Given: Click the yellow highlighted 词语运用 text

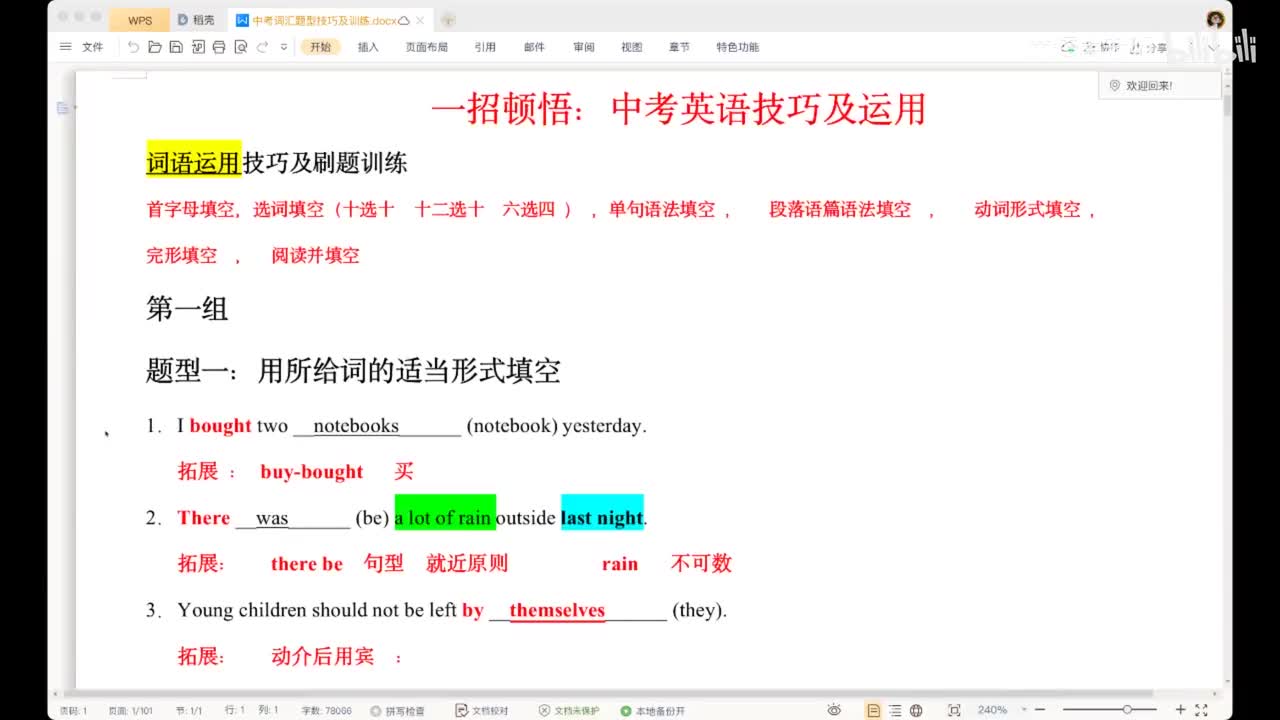Looking at the screenshot, I should tap(194, 163).
